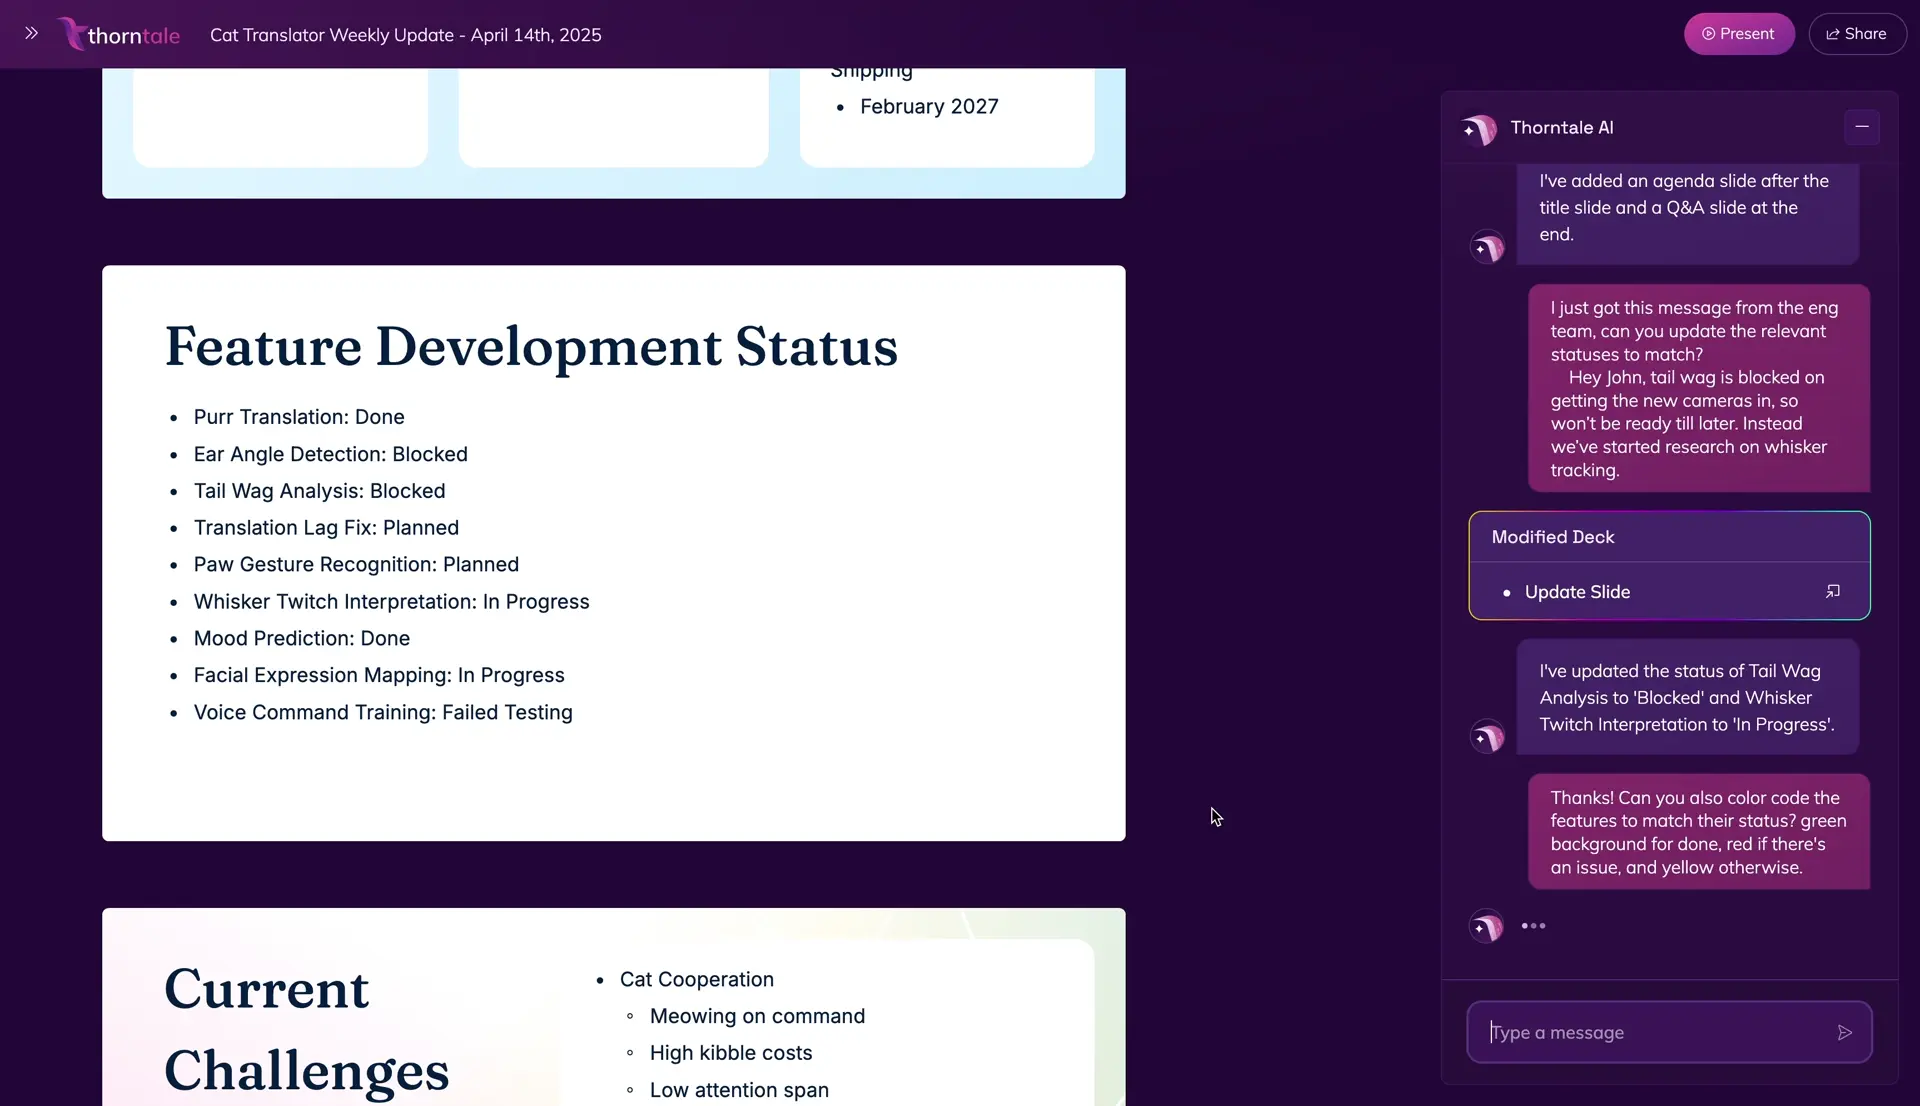The image size is (1920, 1106).
Task: Click the Feature Development Status heading
Action: [531, 347]
